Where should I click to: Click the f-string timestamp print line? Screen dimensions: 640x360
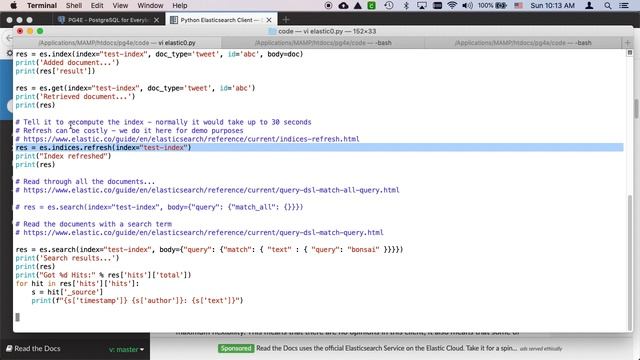point(137,301)
